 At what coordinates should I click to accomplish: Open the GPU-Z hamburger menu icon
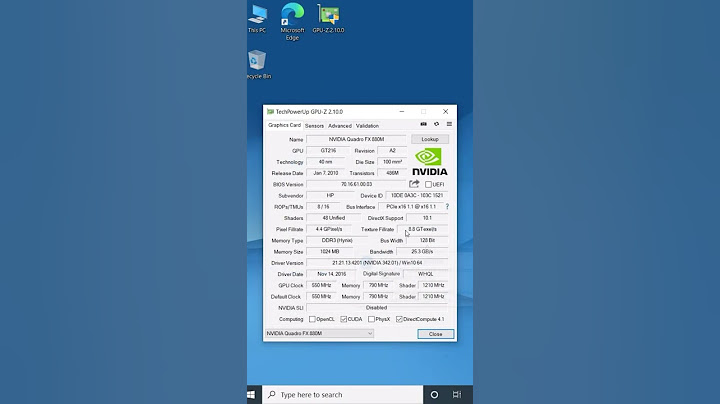coord(449,124)
